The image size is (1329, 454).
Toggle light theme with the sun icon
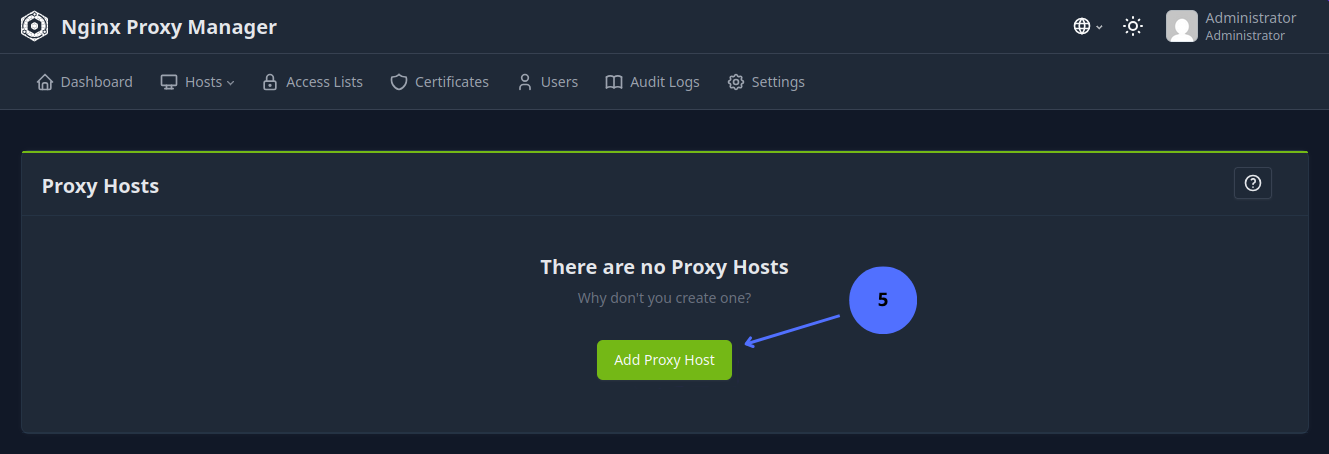click(x=1133, y=27)
